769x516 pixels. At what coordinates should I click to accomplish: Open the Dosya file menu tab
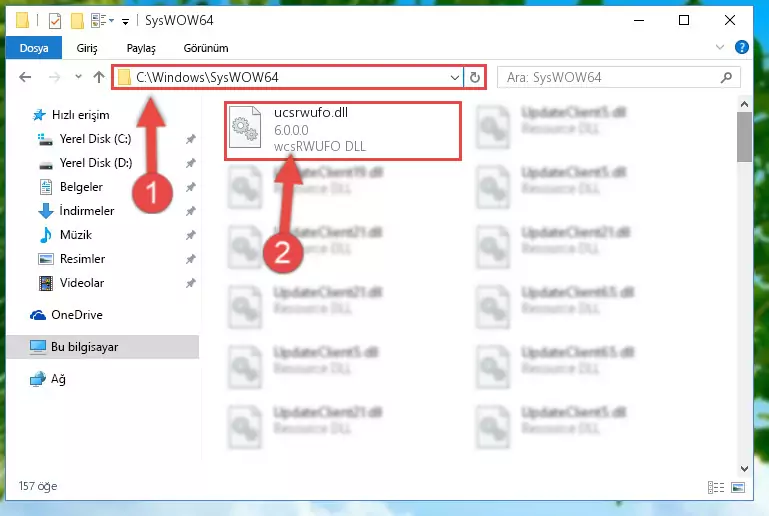coord(34,48)
